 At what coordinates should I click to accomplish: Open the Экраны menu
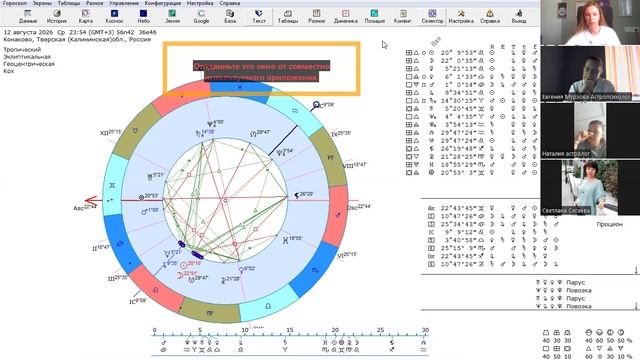42,3
